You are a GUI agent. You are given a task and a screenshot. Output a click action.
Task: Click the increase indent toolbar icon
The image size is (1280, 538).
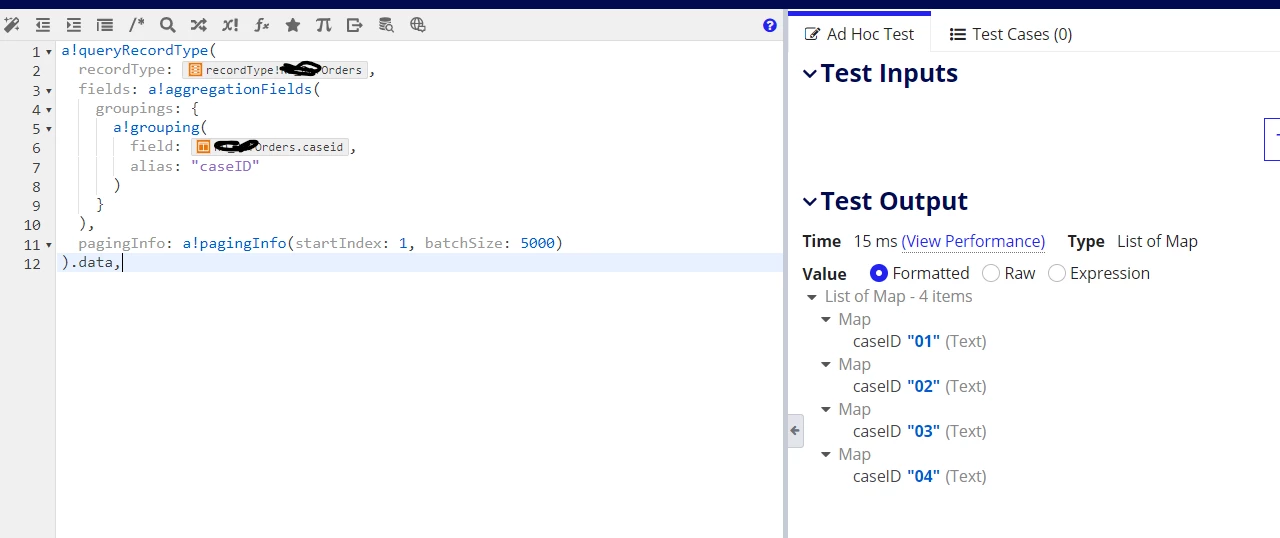pos(74,25)
